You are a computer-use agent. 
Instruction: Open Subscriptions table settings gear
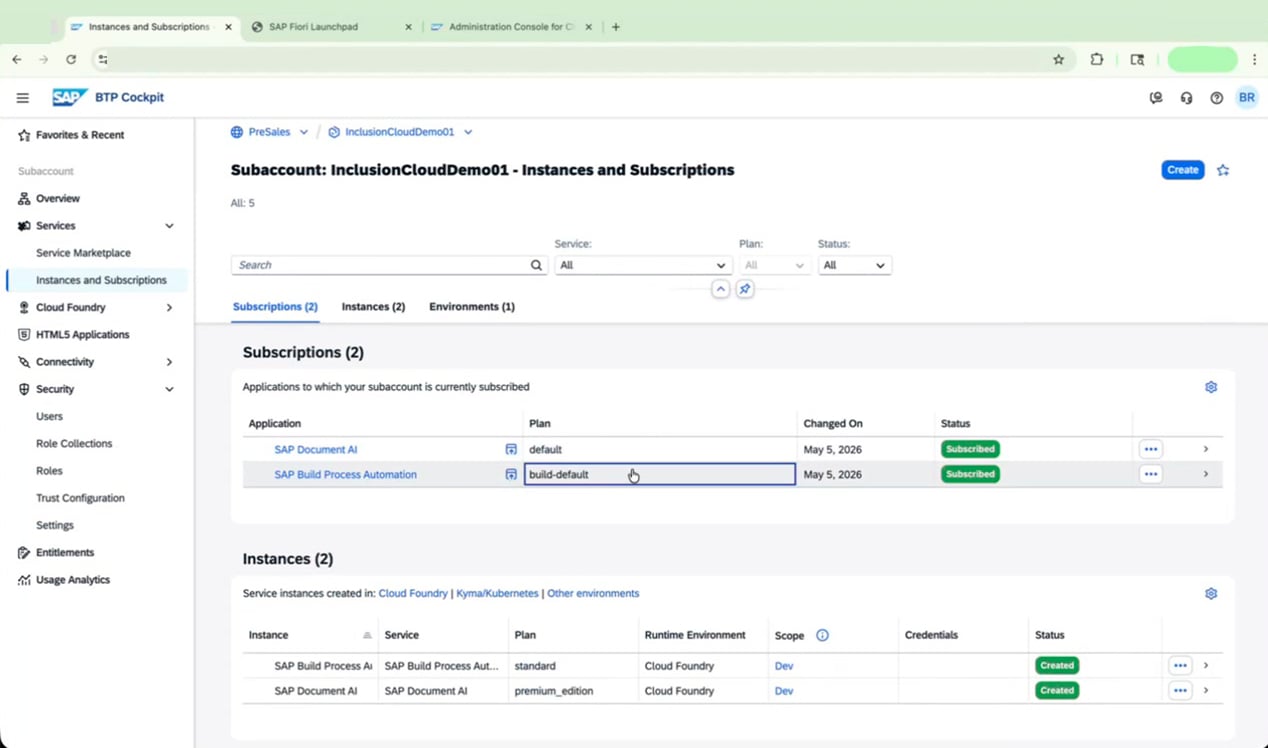pos(1211,387)
